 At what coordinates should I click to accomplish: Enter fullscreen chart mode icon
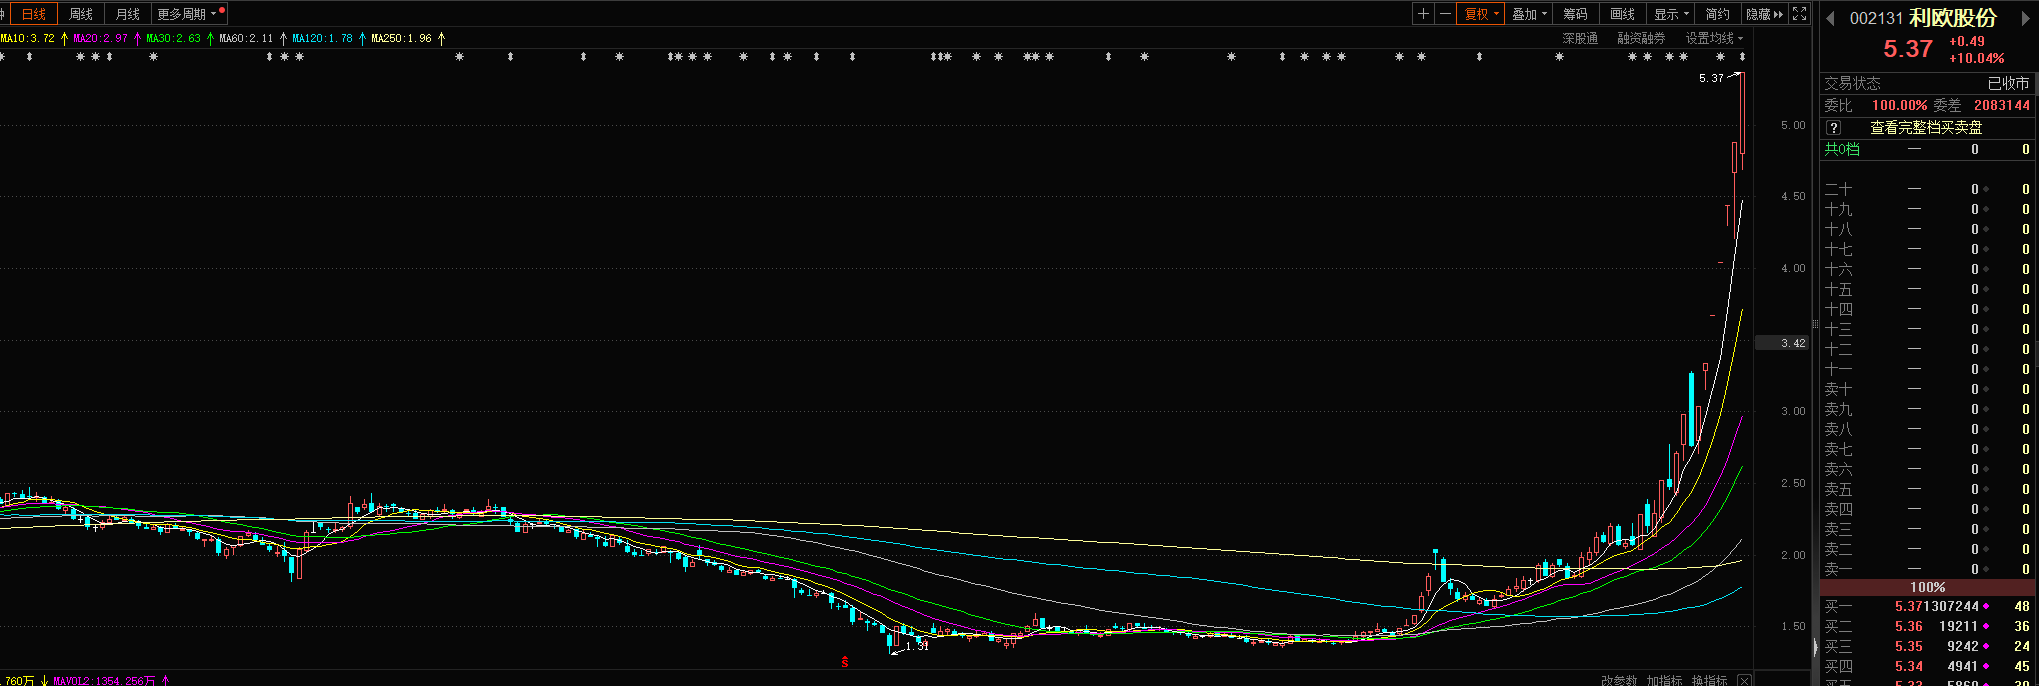pos(1799,14)
